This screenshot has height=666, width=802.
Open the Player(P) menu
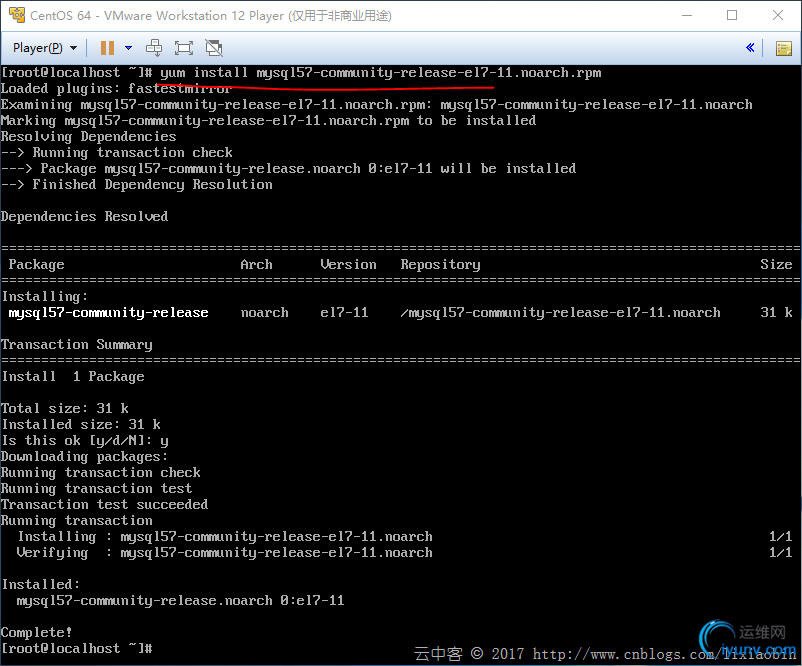tap(44, 48)
